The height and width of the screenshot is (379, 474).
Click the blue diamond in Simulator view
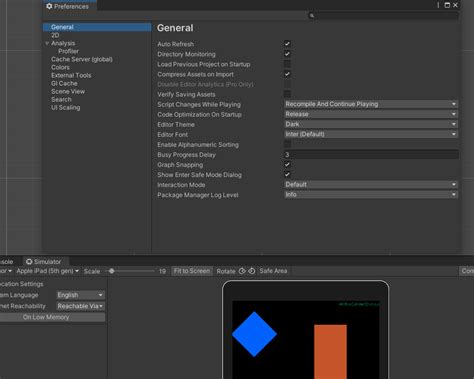point(254,334)
